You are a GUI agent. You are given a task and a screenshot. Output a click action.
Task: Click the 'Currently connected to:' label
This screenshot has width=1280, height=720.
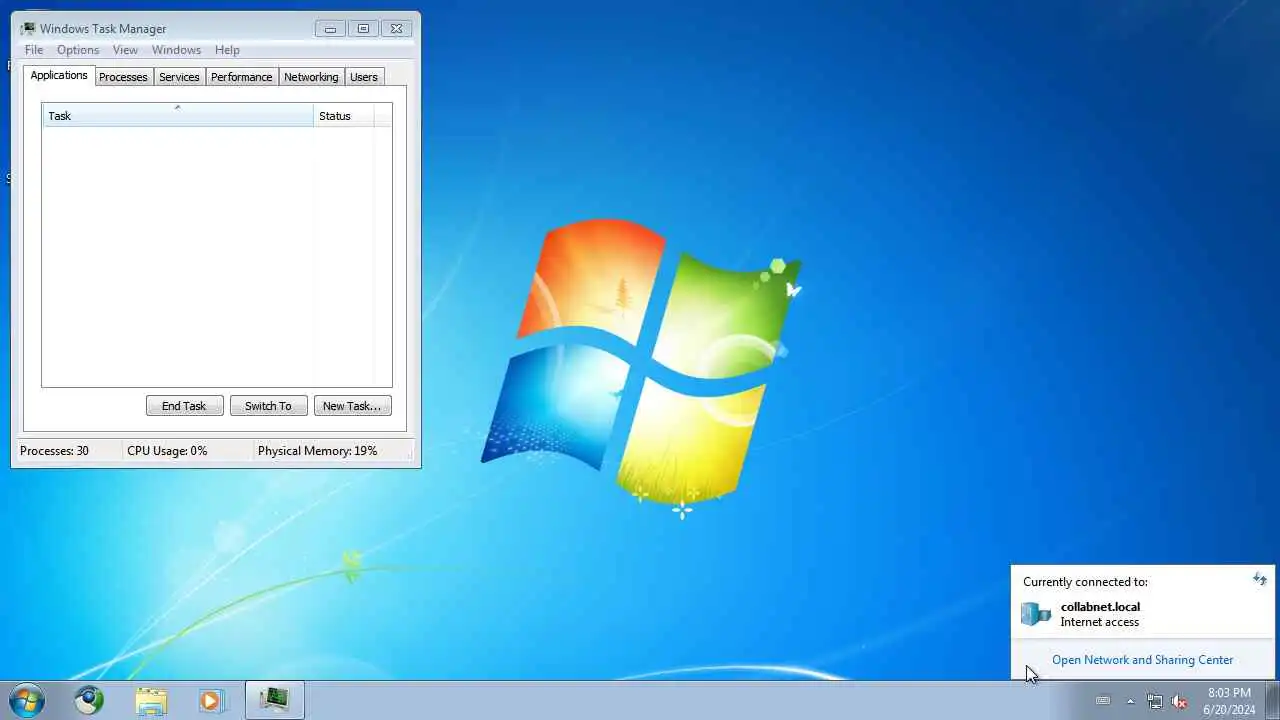tap(1085, 582)
